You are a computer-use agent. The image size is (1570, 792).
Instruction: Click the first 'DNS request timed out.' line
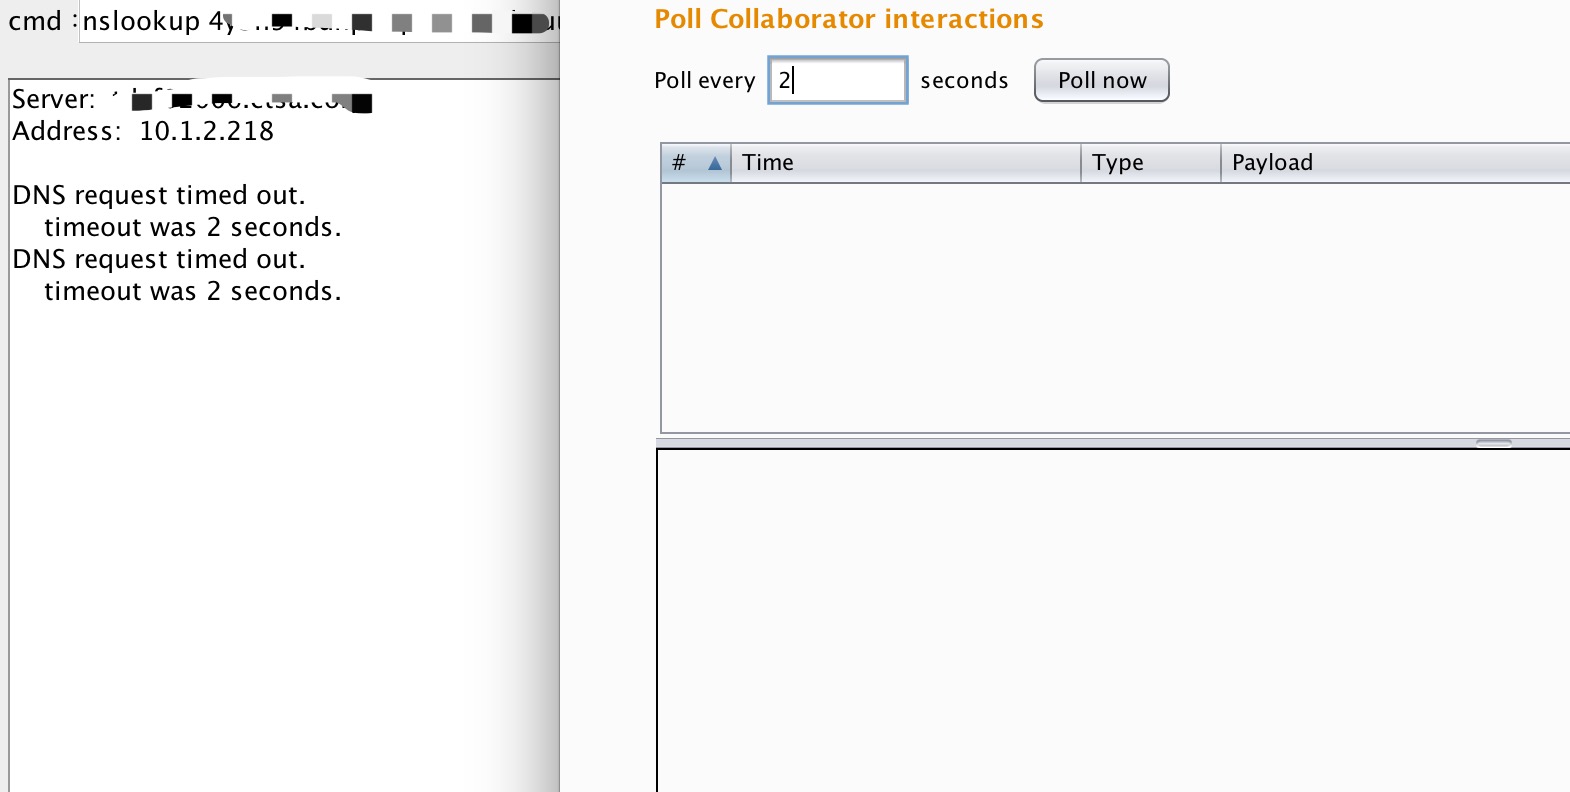(x=159, y=195)
